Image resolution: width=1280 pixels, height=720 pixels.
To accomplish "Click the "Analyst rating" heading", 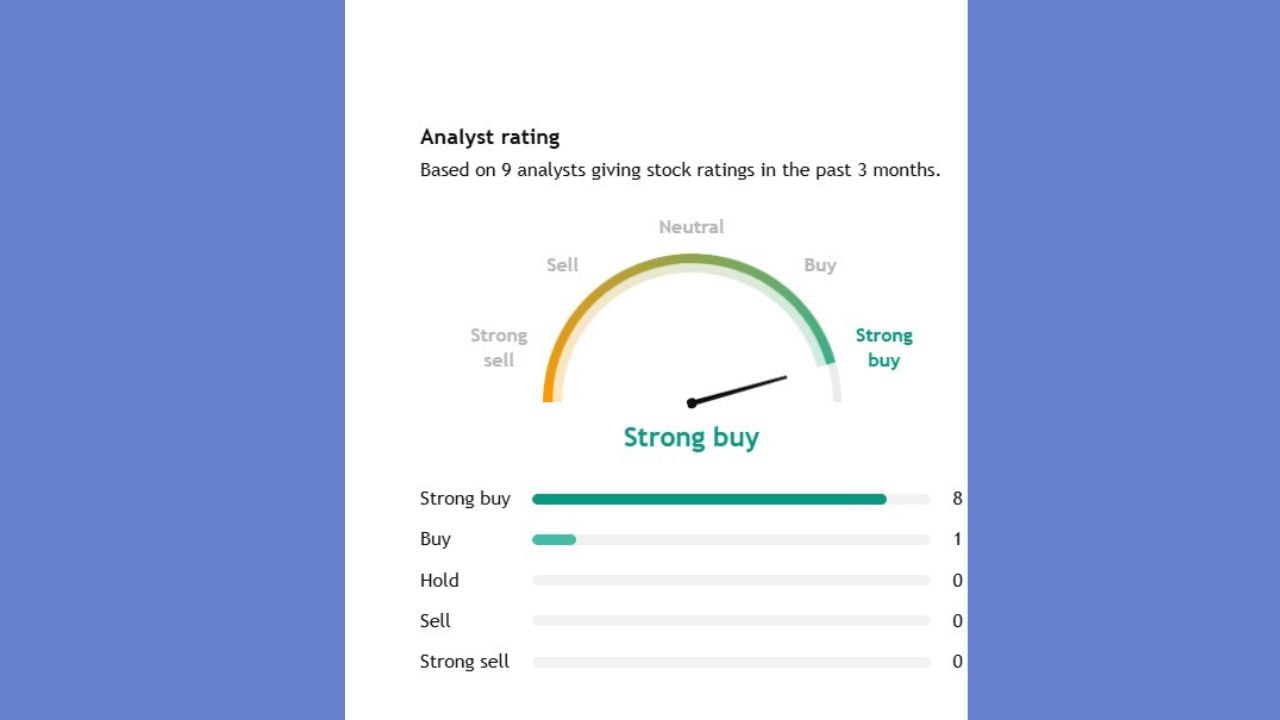I will [489, 137].
